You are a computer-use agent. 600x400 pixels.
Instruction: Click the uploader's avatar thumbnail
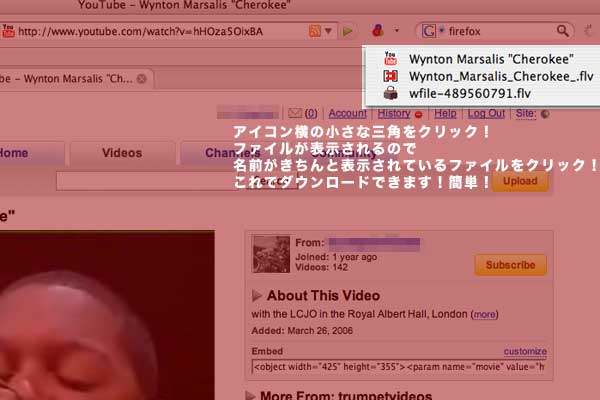(x=271, y=255)
